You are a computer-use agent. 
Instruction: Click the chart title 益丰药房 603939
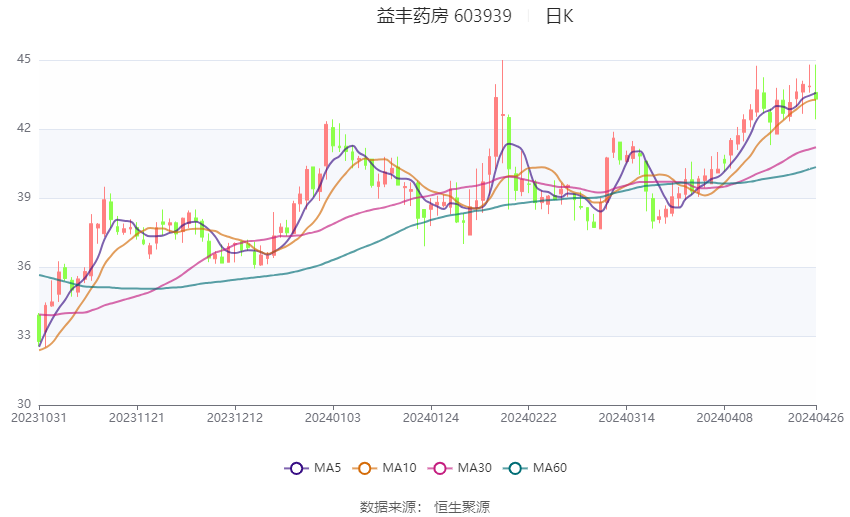(444, 16)
